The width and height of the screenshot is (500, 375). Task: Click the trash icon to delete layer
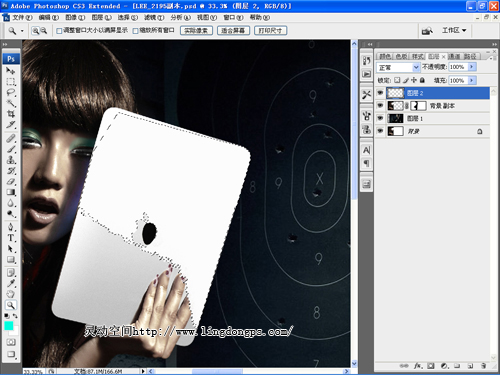click(x=483, y=366)
